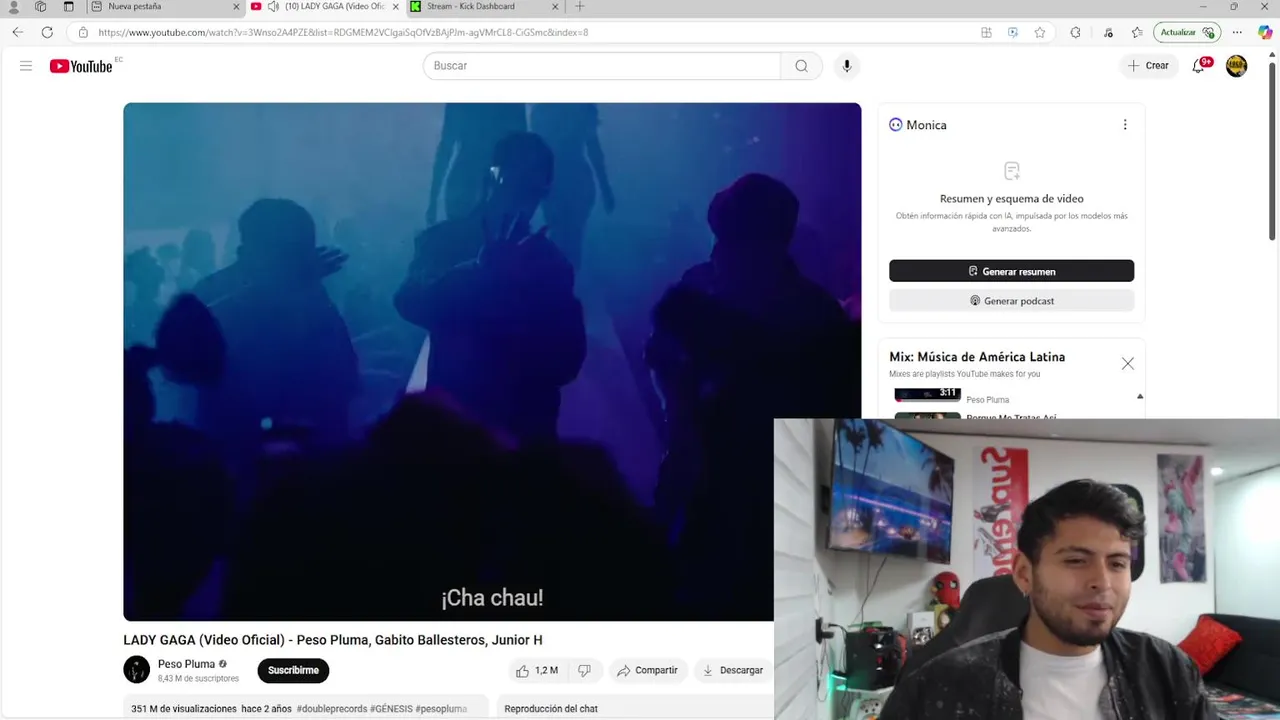Start voice search with the microphone icon
The image size is (1280, 720).
tap(847, 66)
